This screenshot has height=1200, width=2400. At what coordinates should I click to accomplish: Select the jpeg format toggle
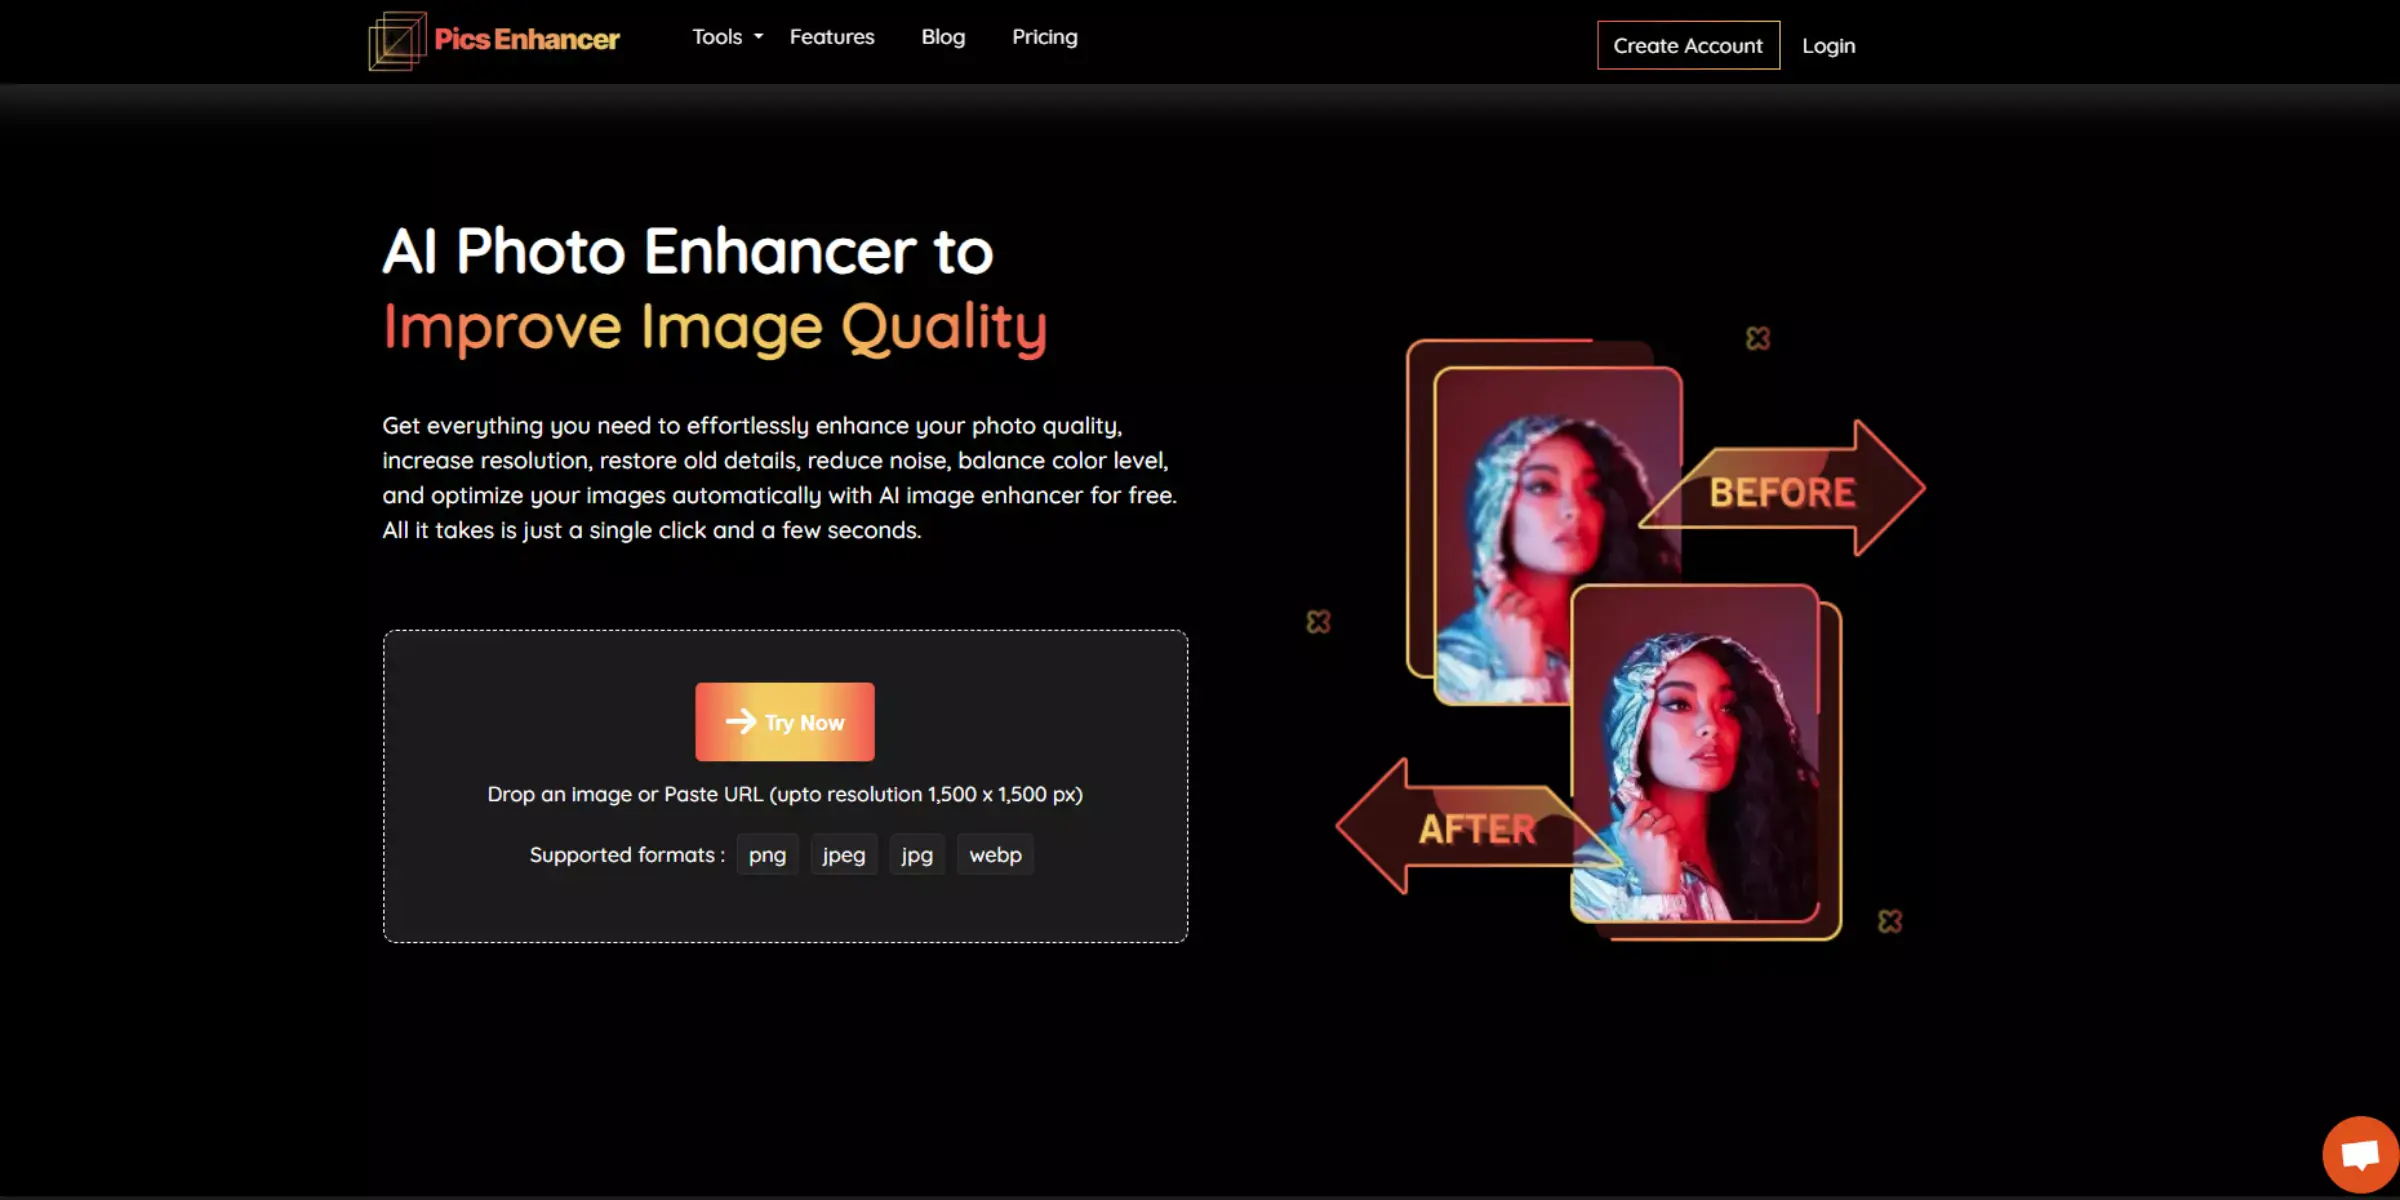click(843, 854)
